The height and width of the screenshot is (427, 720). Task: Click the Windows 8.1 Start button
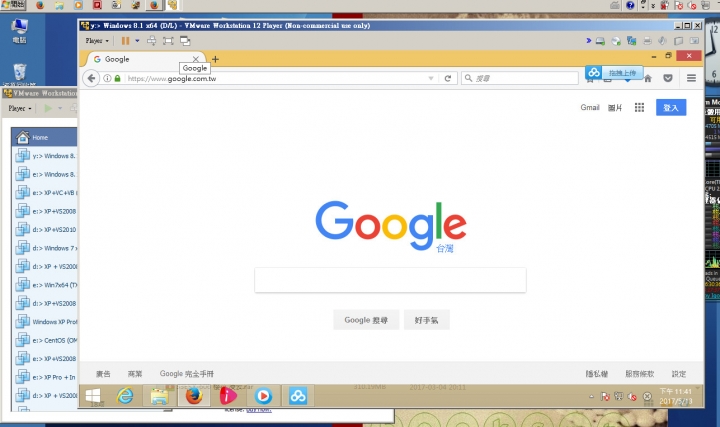click(93, 396)
